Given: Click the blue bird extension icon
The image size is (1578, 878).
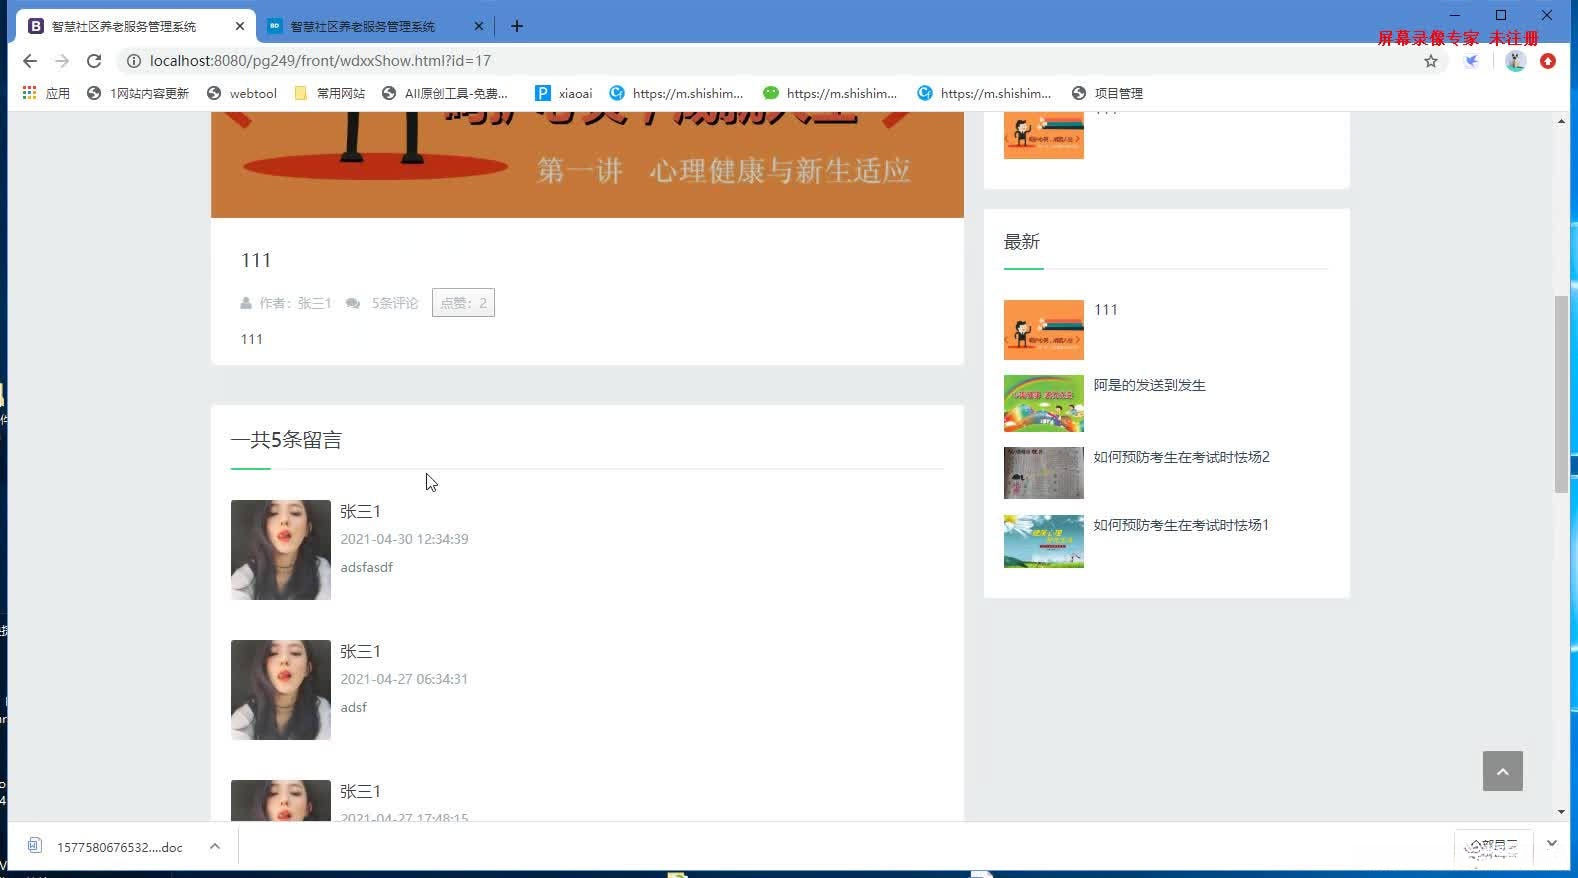Looking at the screenshot, I should 1472,61.
